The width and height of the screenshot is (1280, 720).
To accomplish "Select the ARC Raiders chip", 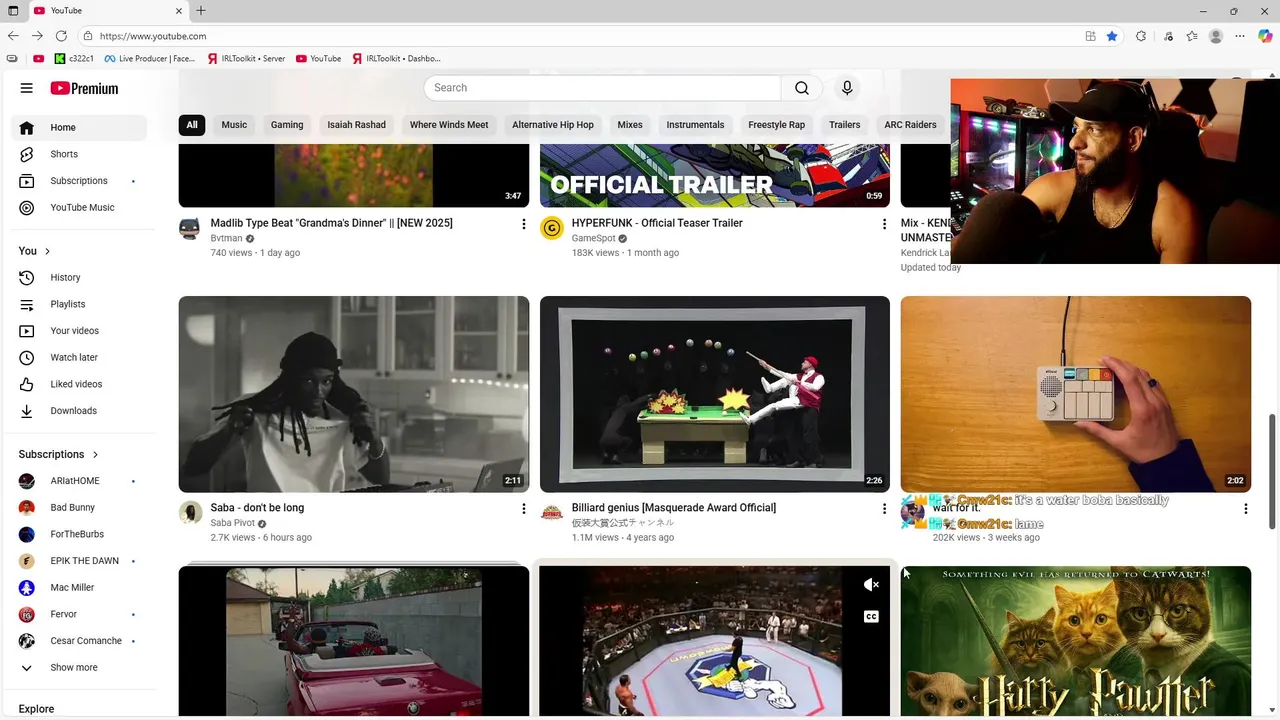I will coord(910,125).
